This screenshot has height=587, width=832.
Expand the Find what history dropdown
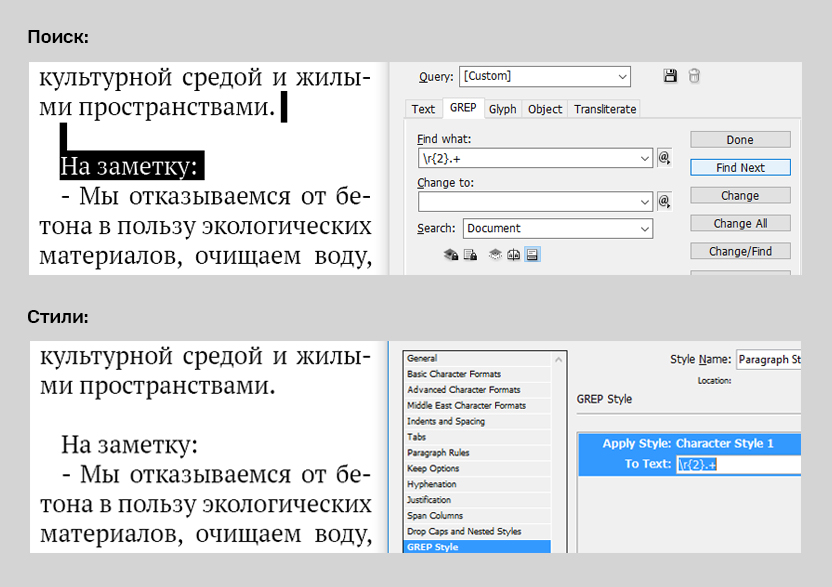point(645,158)
